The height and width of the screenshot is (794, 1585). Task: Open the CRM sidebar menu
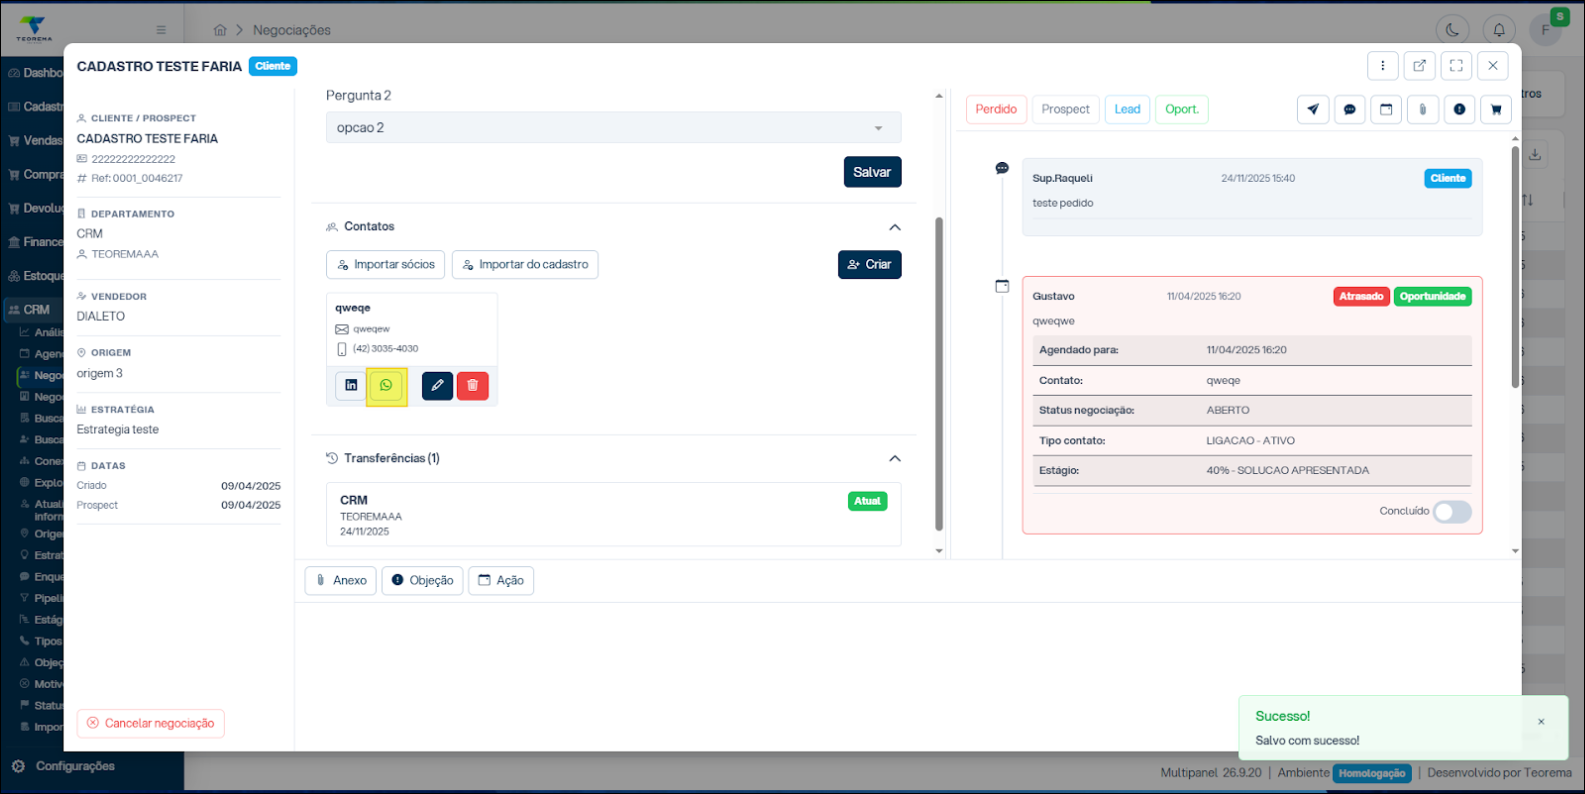[36, 310]
